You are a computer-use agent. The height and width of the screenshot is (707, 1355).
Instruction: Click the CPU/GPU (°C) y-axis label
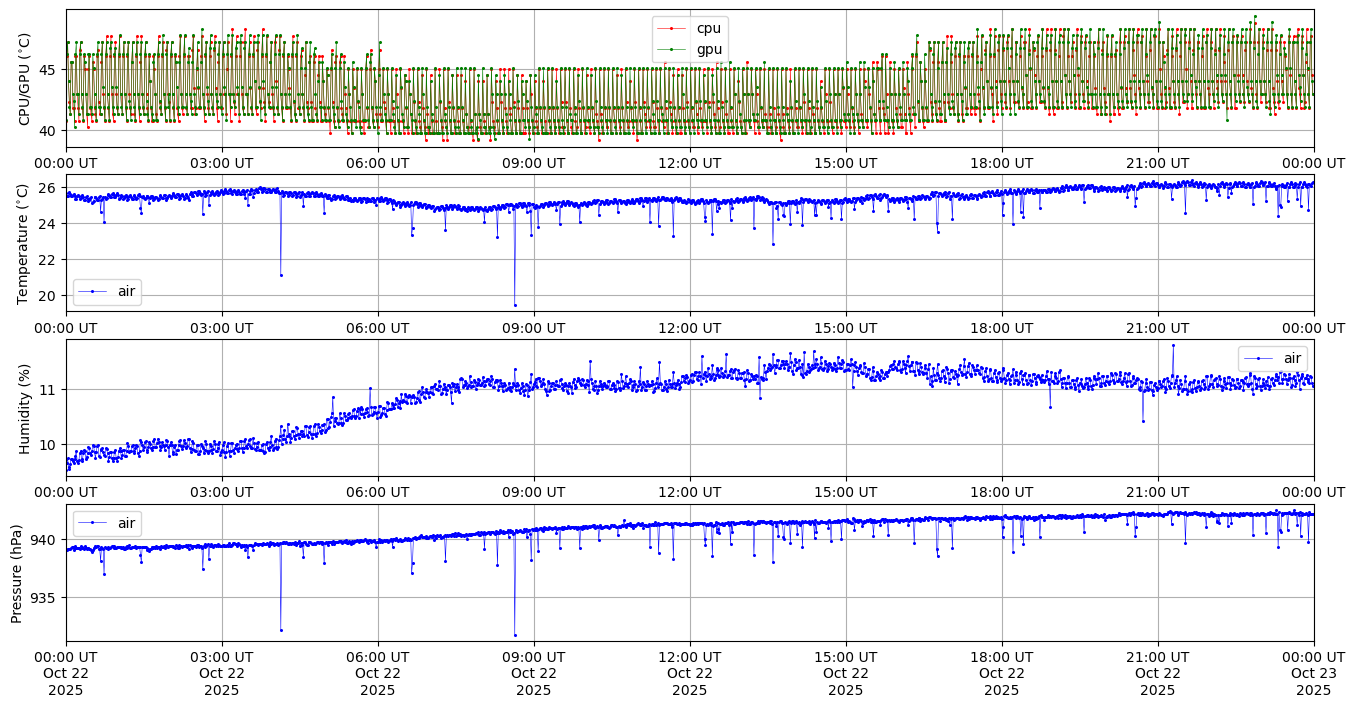coord(25,79)
